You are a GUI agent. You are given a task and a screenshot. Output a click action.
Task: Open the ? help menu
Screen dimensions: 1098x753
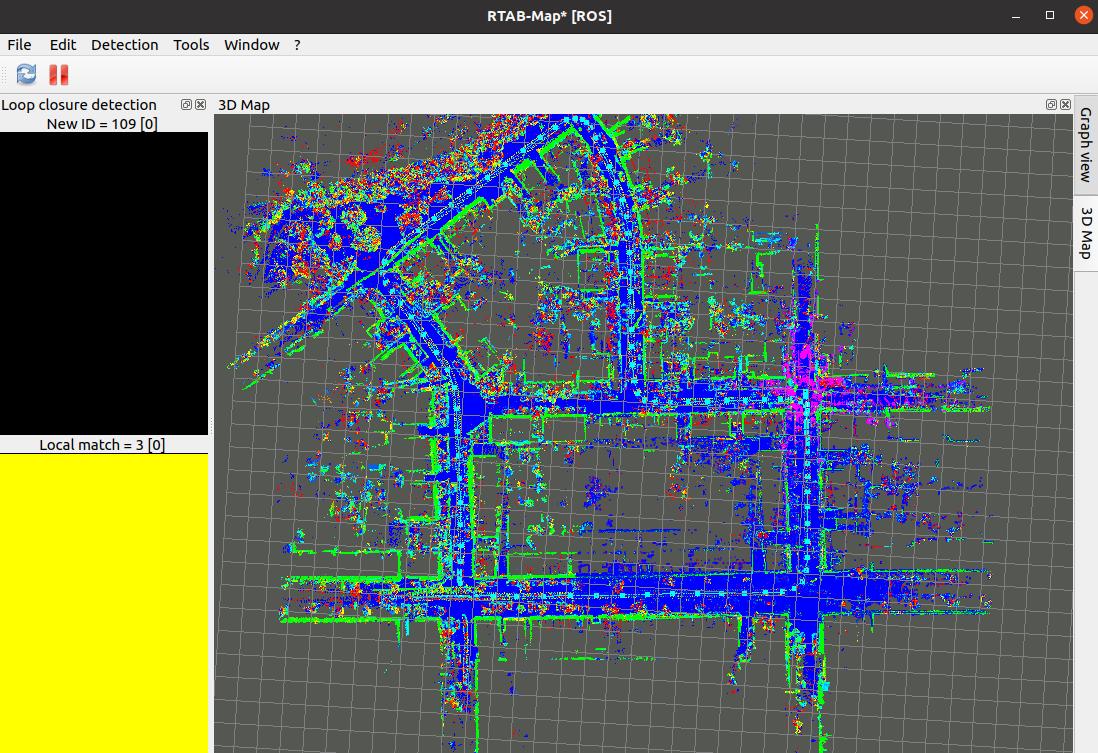(x=297, y=45)
